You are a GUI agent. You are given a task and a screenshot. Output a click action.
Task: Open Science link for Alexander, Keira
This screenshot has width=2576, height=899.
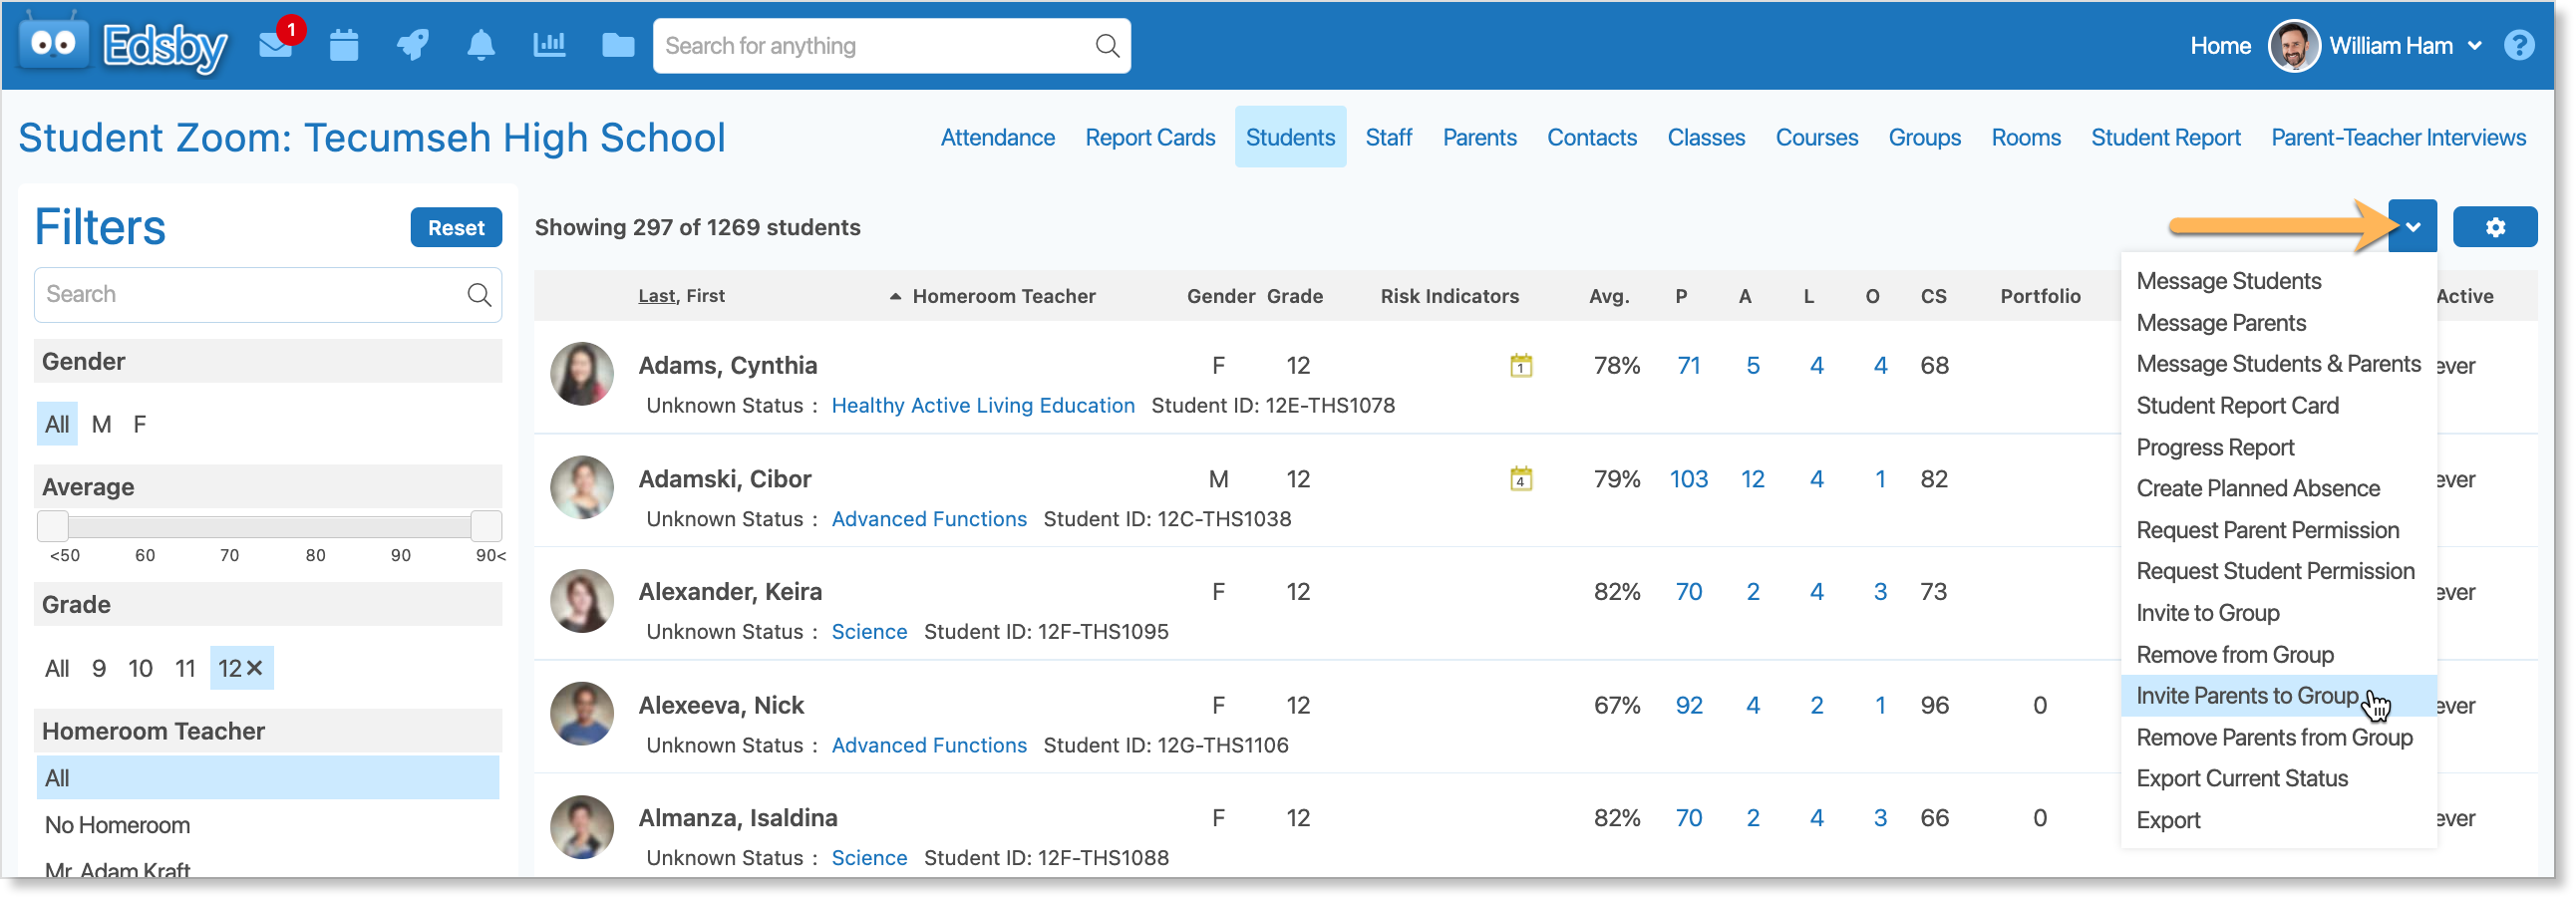(868, 631)
